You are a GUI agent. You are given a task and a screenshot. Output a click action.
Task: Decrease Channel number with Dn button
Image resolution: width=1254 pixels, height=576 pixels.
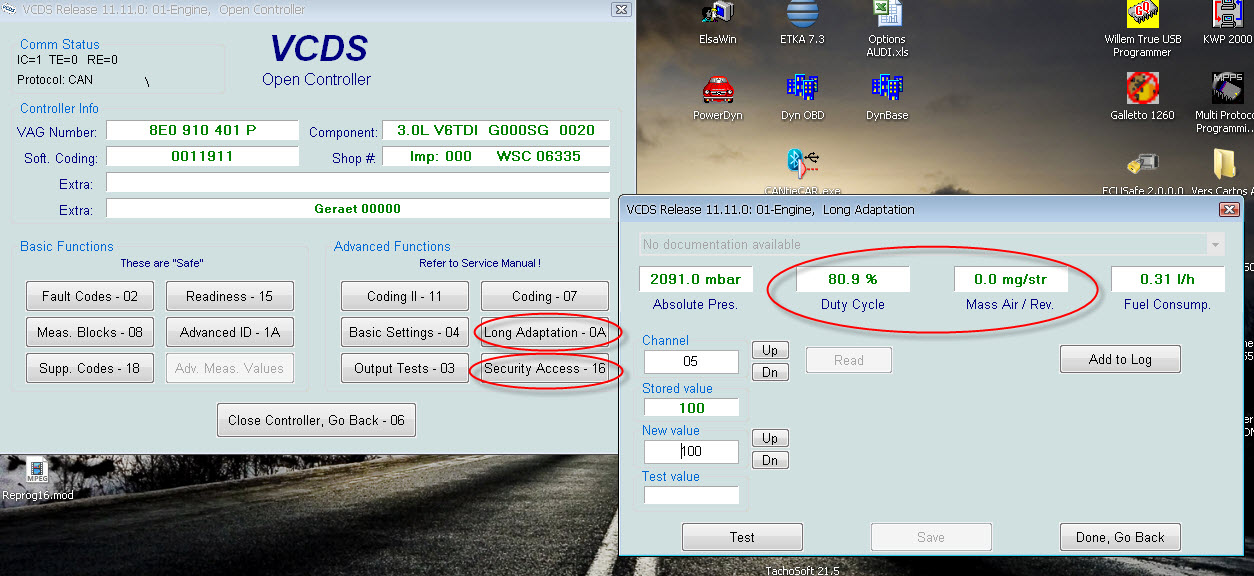coord(770,372)
